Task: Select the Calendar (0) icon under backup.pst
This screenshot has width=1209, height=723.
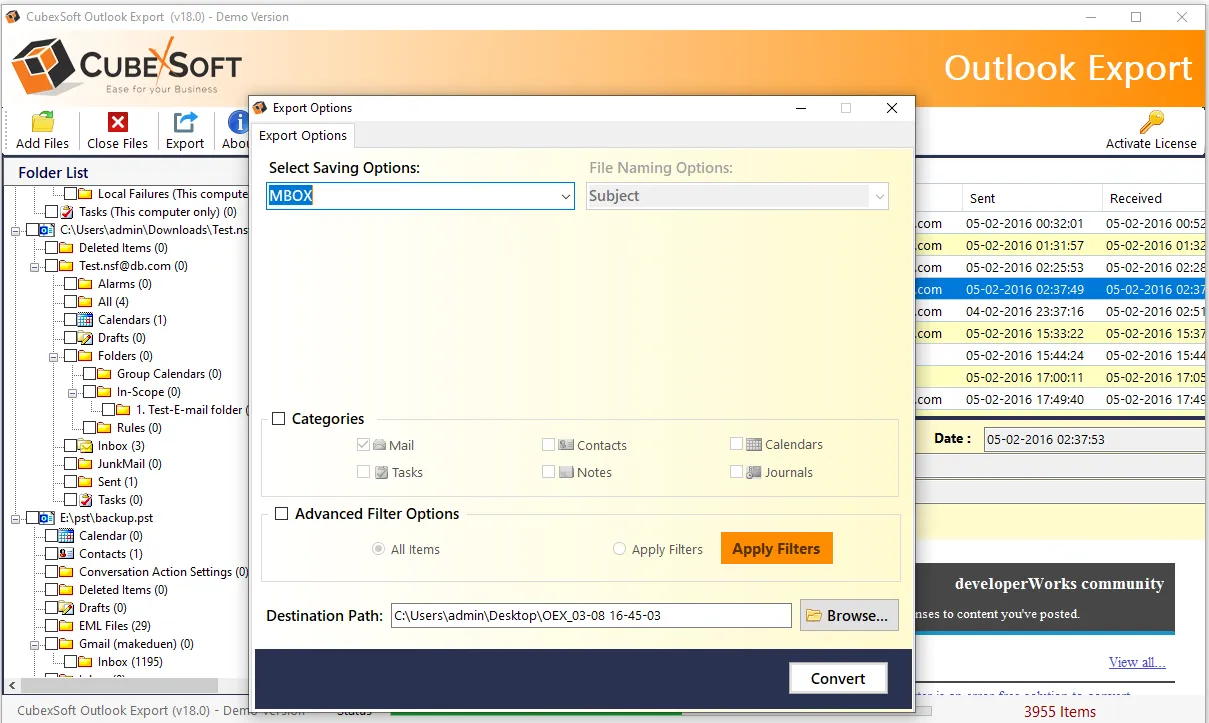Action: tap(66, 536)
